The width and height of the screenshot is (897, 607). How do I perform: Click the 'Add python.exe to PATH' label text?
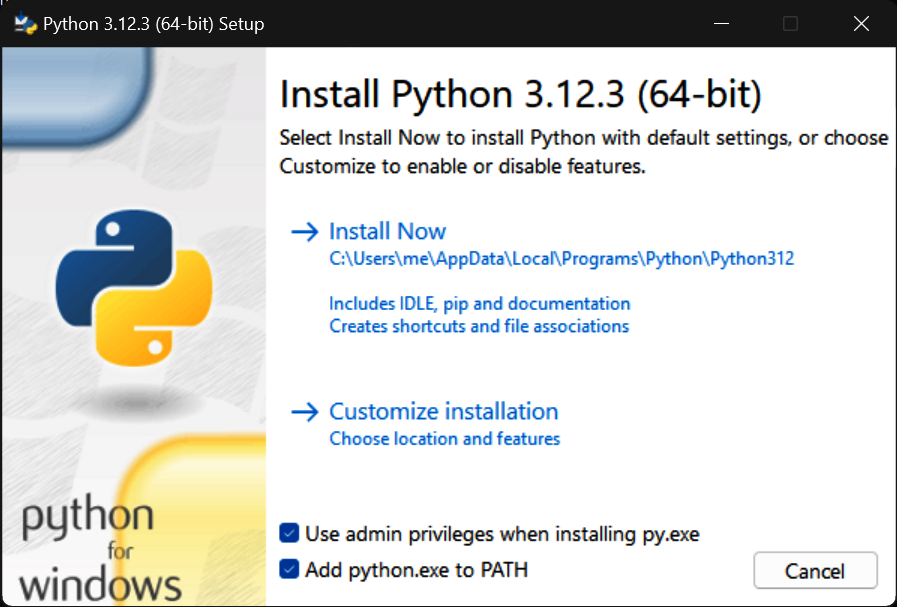click(x=416, y=570)
